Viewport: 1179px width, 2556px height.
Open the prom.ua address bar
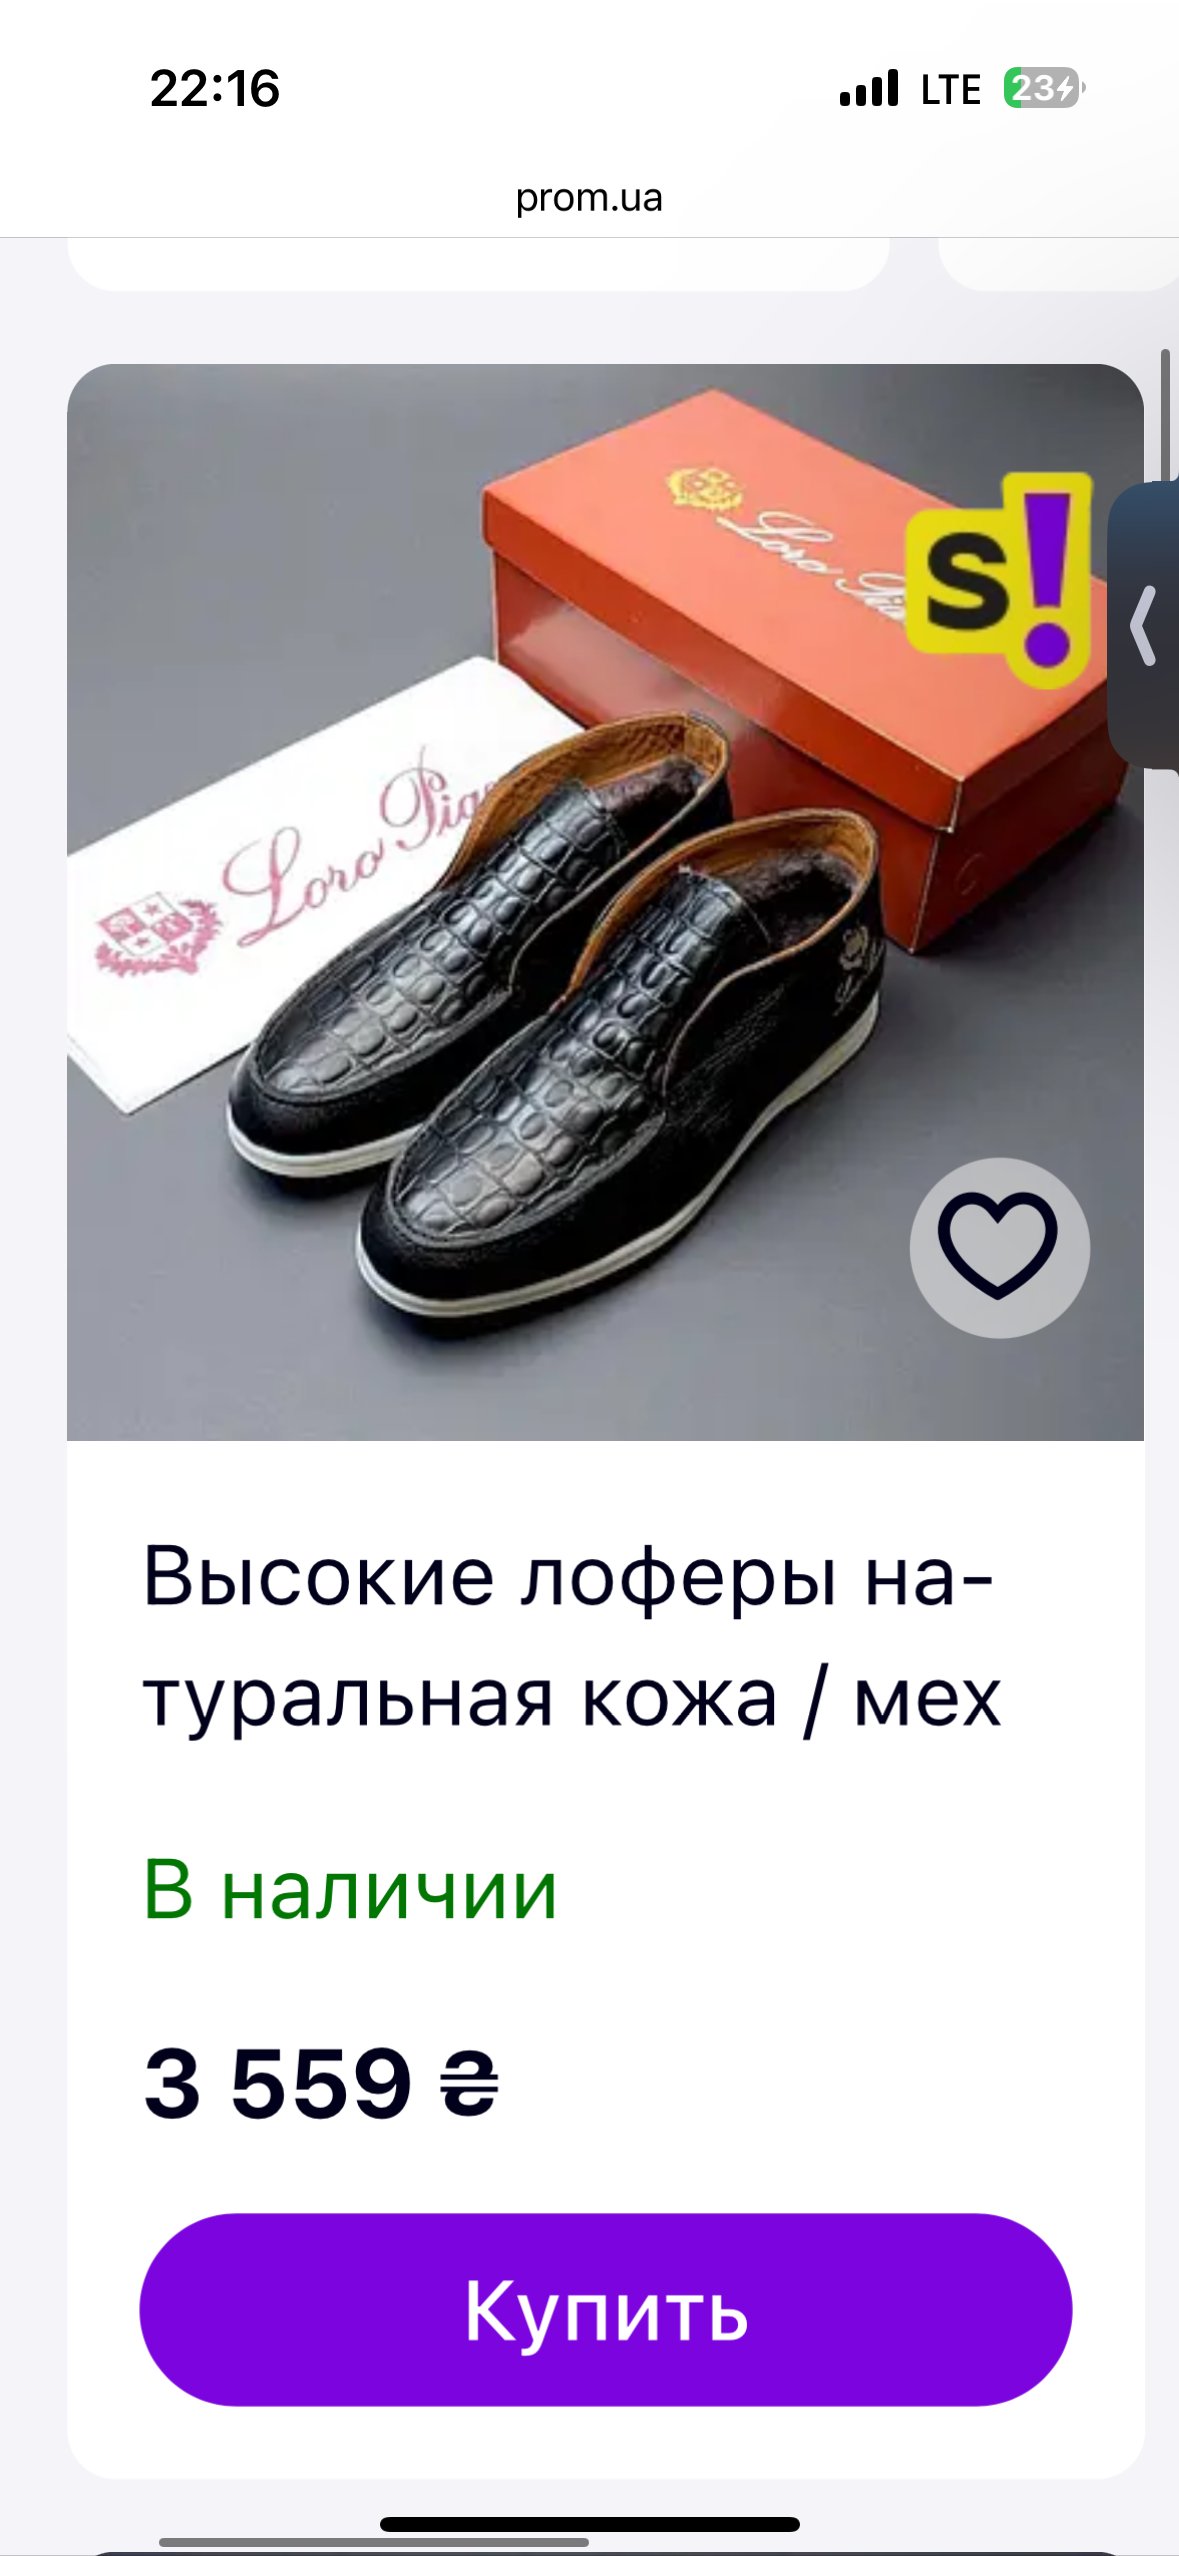[589, 197]
